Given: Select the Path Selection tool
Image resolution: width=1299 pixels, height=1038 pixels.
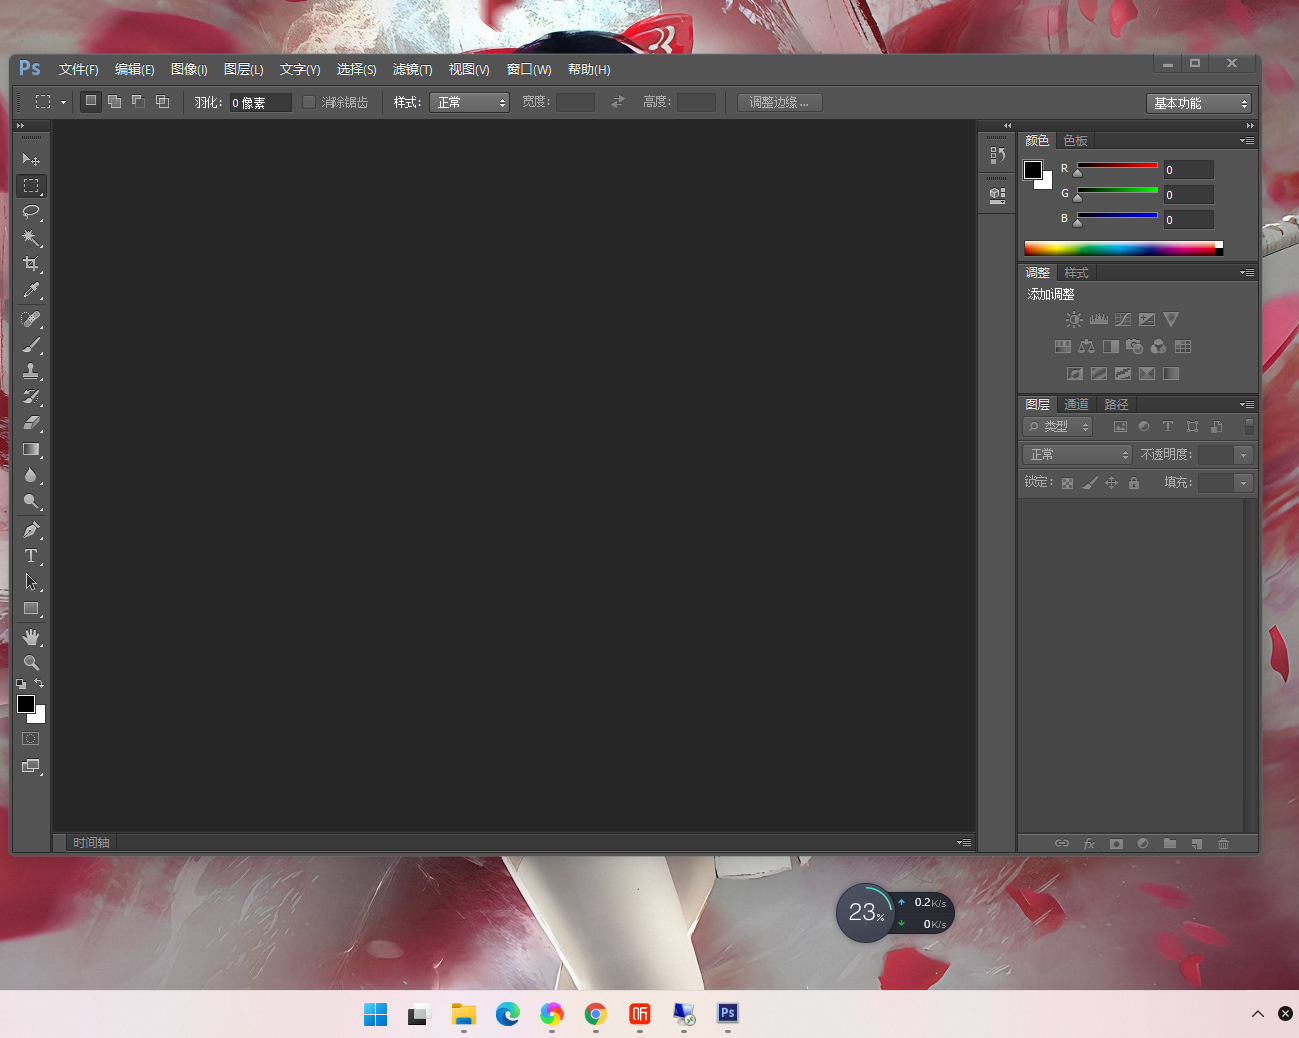Looking at the screenshot, I should [x=31, y=582].
